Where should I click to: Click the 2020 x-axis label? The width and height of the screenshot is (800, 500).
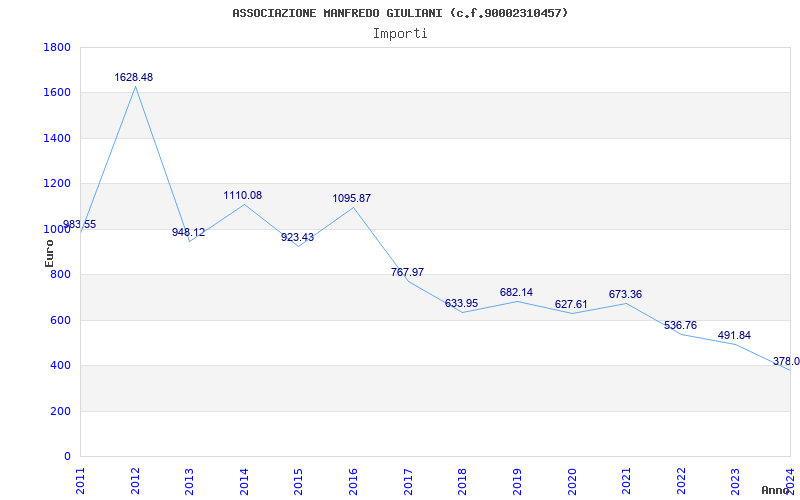coord(572,482)
